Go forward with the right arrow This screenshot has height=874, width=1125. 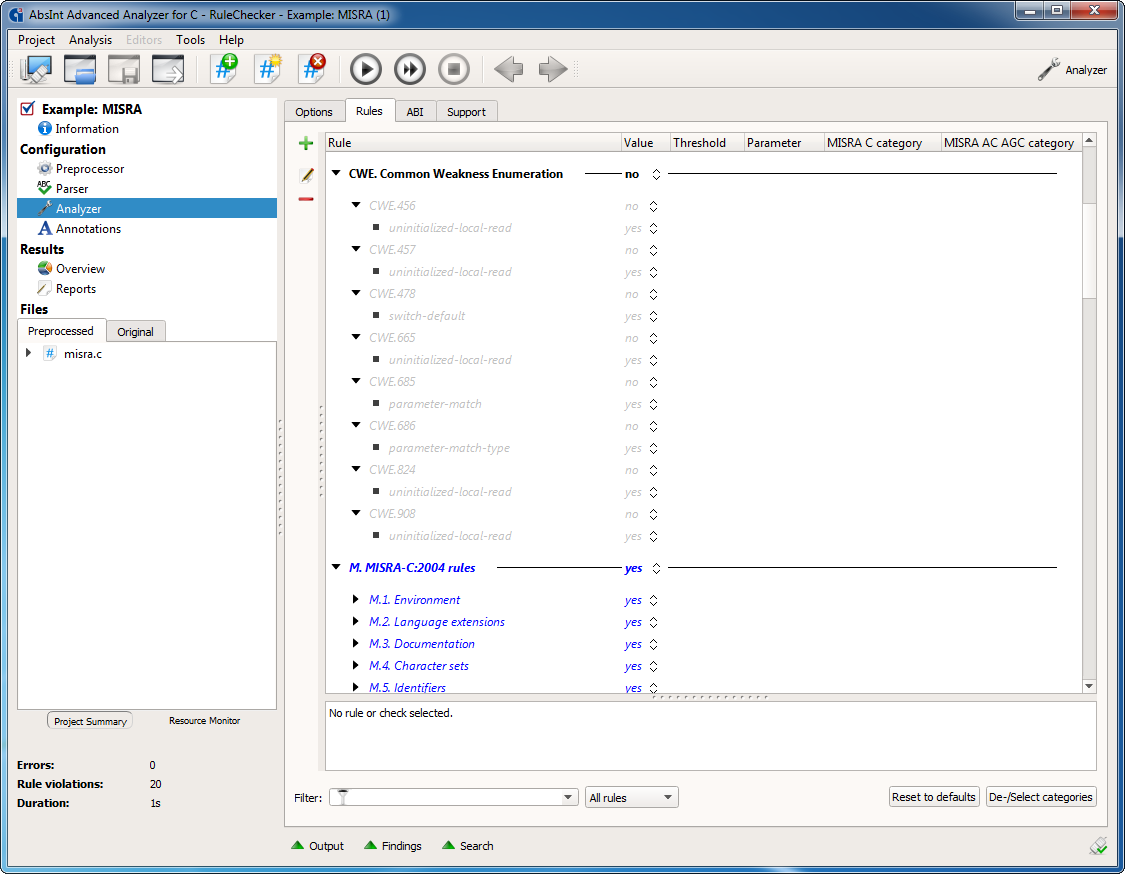point(552,70)
